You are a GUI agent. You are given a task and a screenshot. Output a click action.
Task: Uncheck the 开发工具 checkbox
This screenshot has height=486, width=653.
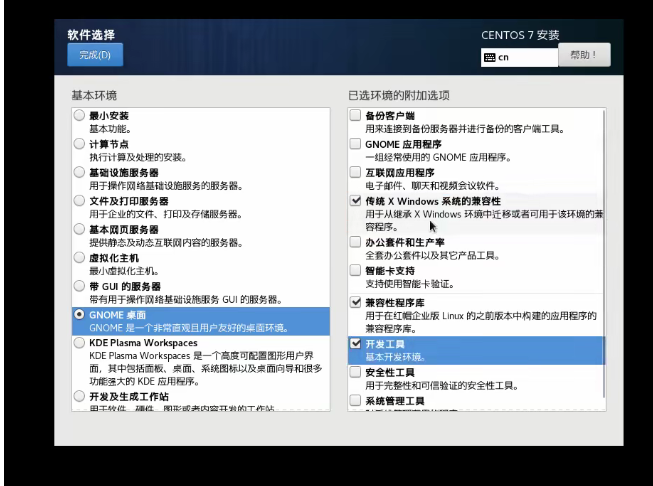click(x=355, y=344)
